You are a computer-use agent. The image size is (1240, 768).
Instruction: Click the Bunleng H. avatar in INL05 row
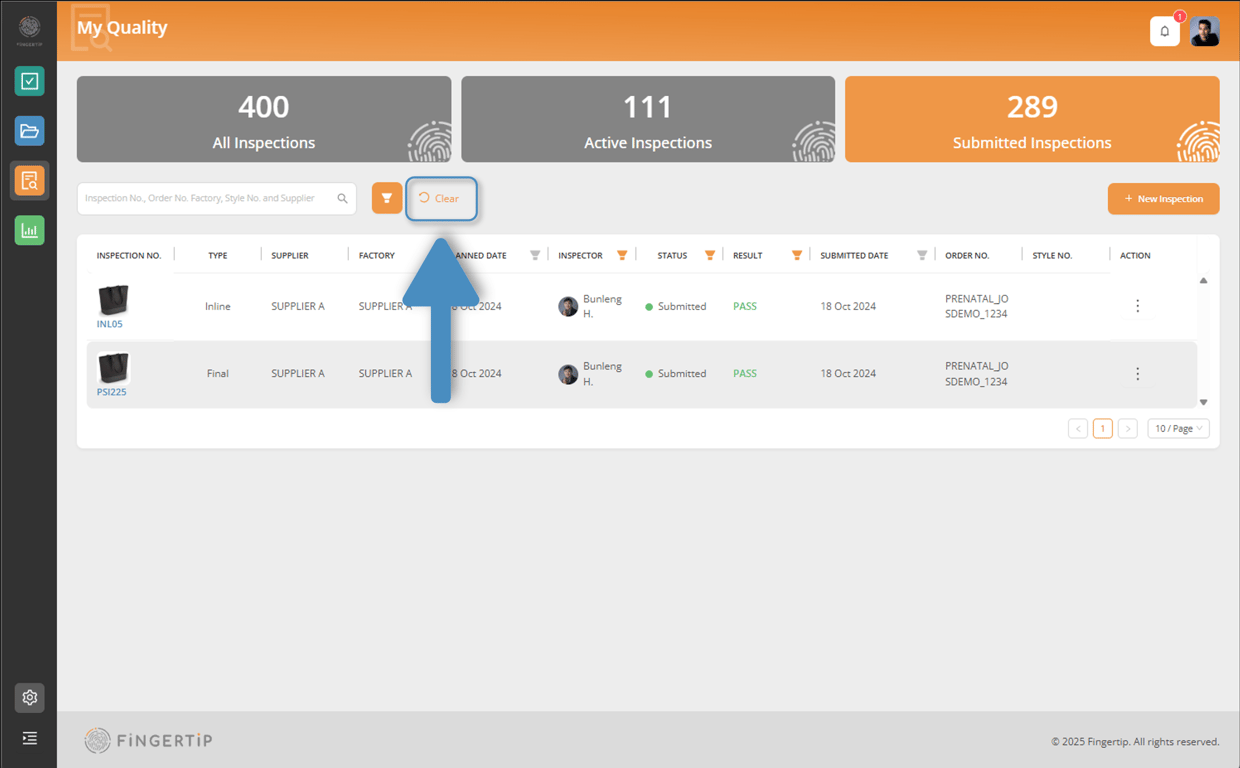568,307
